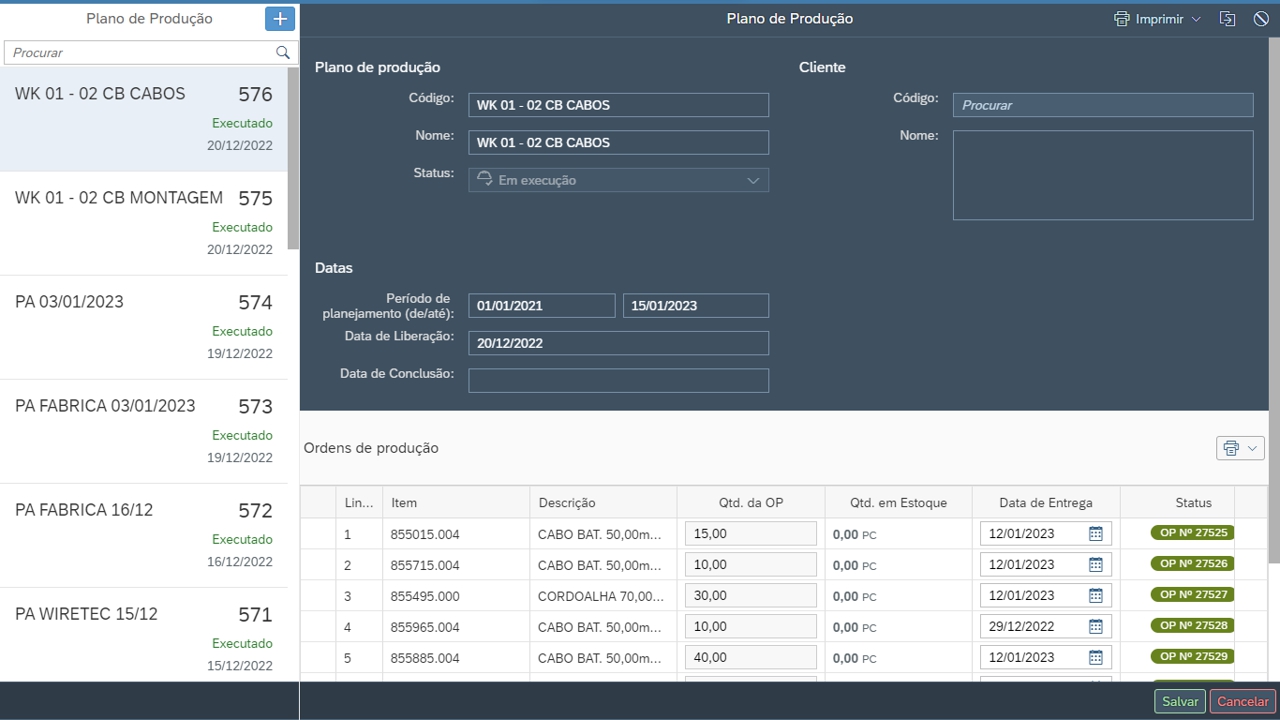
Task: Click the OP Nº 27529 status badge
Action: click(x=1192, y=657)
